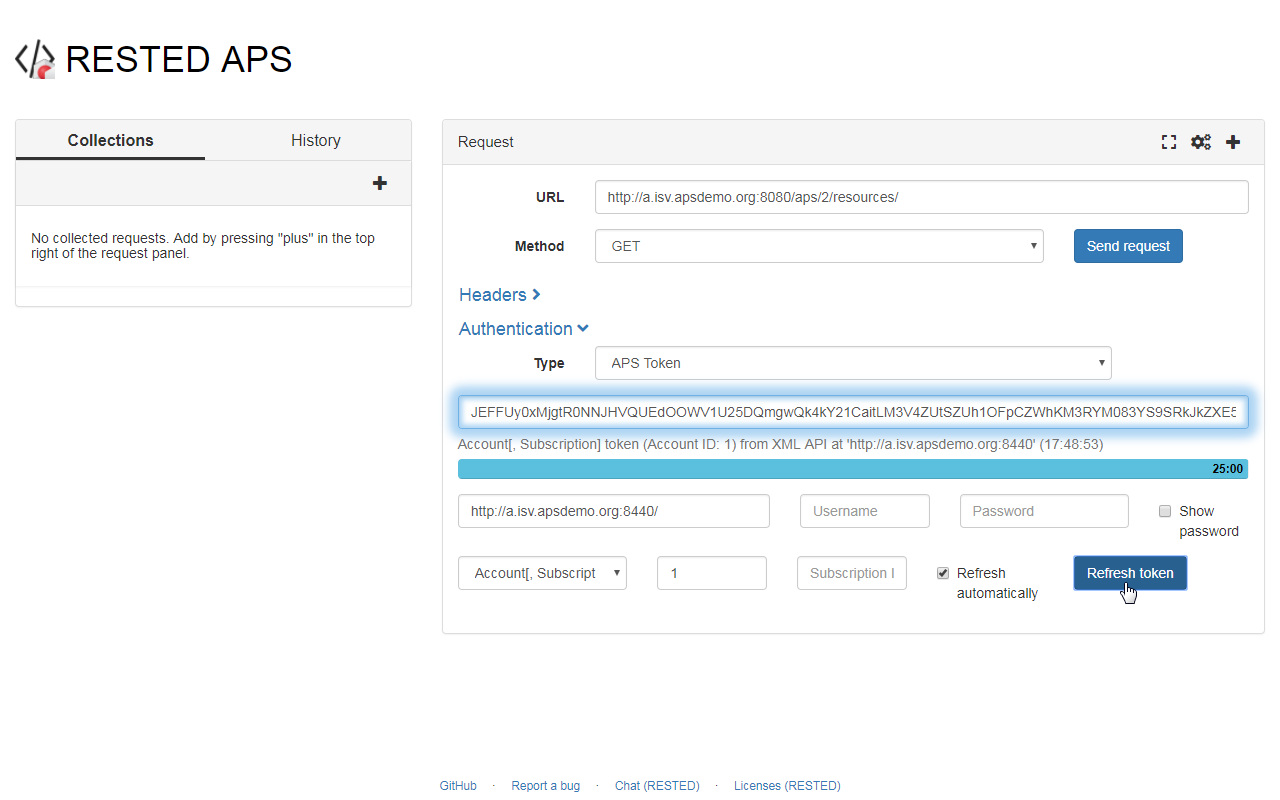Enable the Show password checkbox
This screenshot has height=800, width=1280.
[x=1165, y=511]
